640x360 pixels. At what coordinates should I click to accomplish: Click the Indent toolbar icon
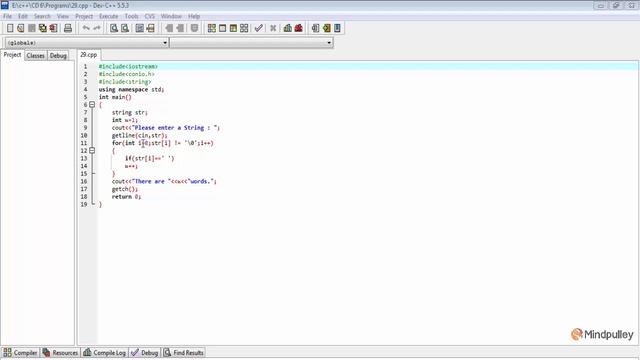pyautogui.click(x=169, y=28)
